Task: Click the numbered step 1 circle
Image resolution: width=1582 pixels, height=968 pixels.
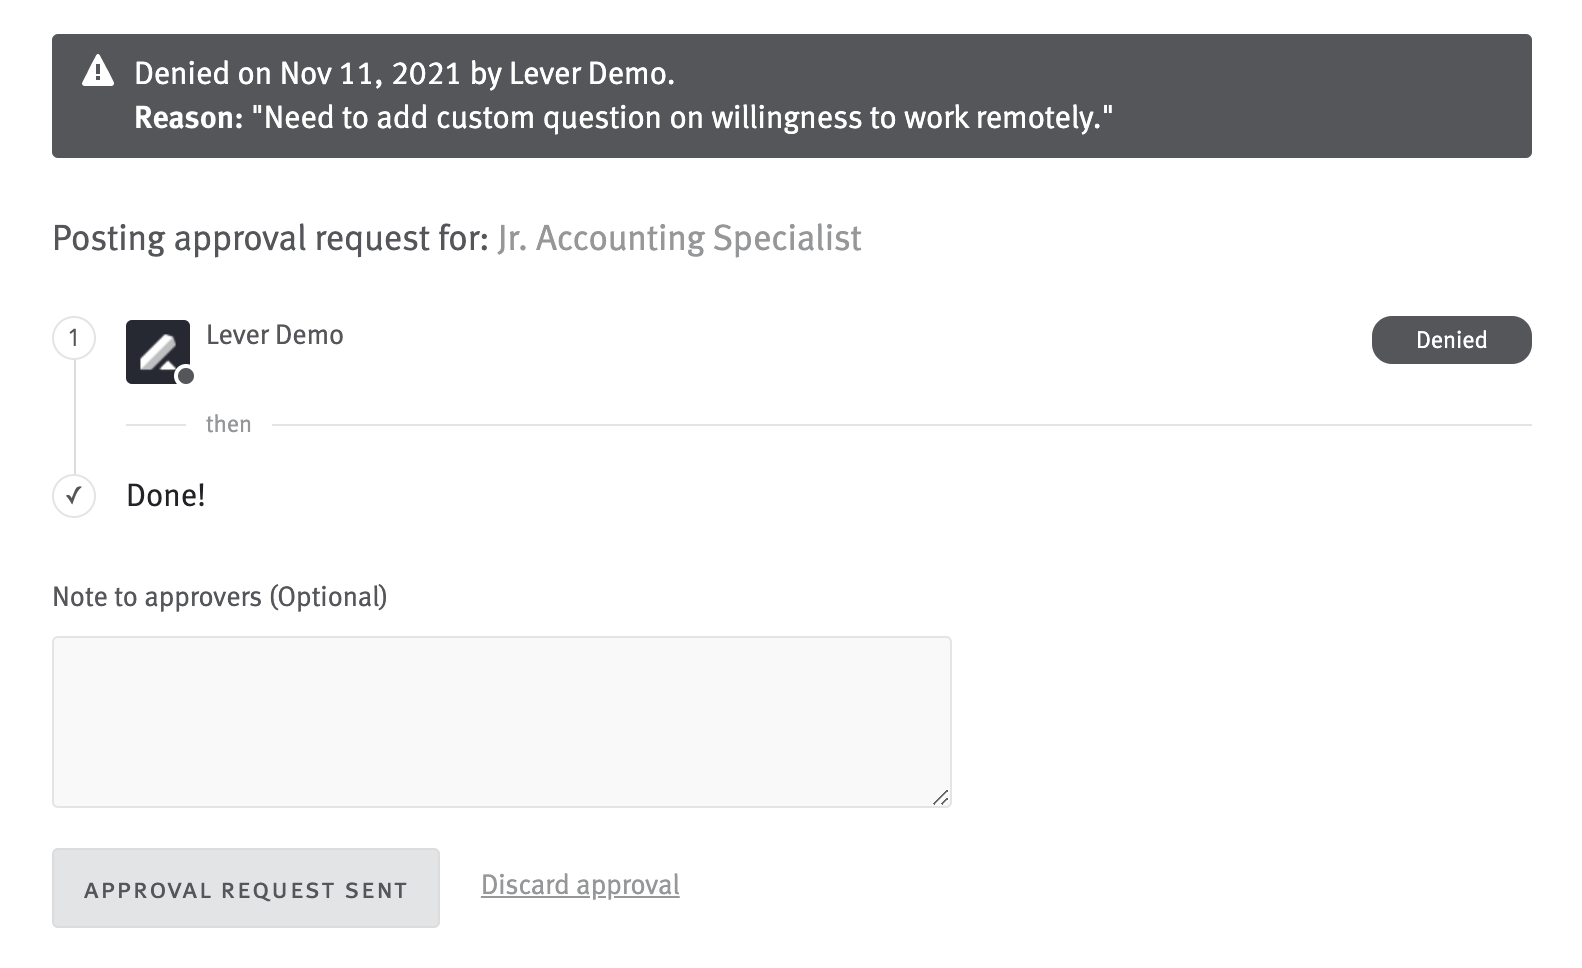Action: (73, 337)
